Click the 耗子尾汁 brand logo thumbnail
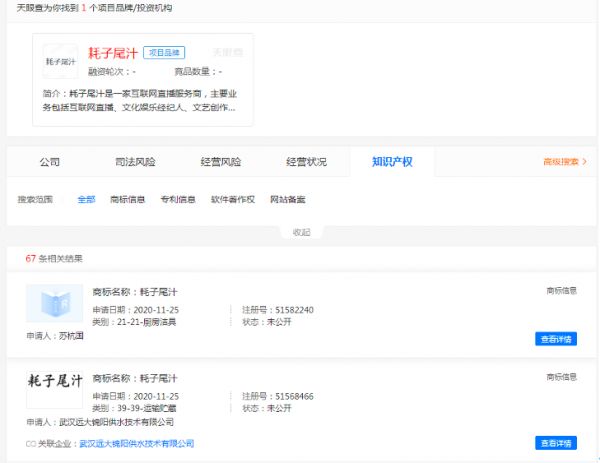The image size is (600, 463). (x=60, y=61)
